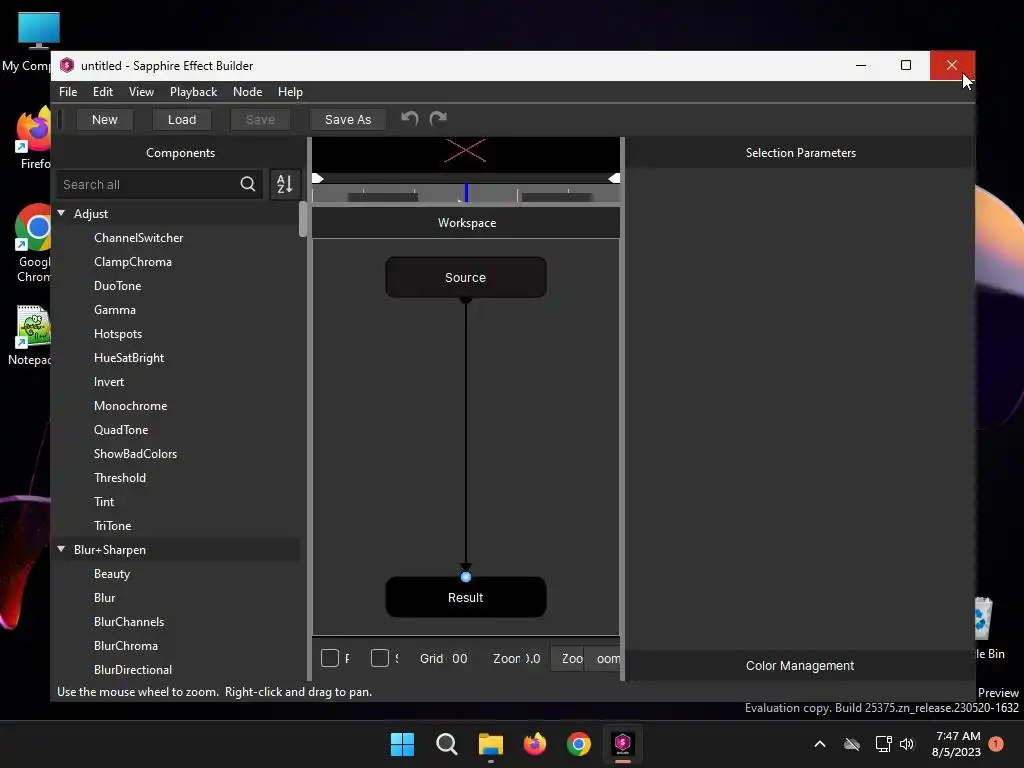Select Monochrome component

(131, 406)
